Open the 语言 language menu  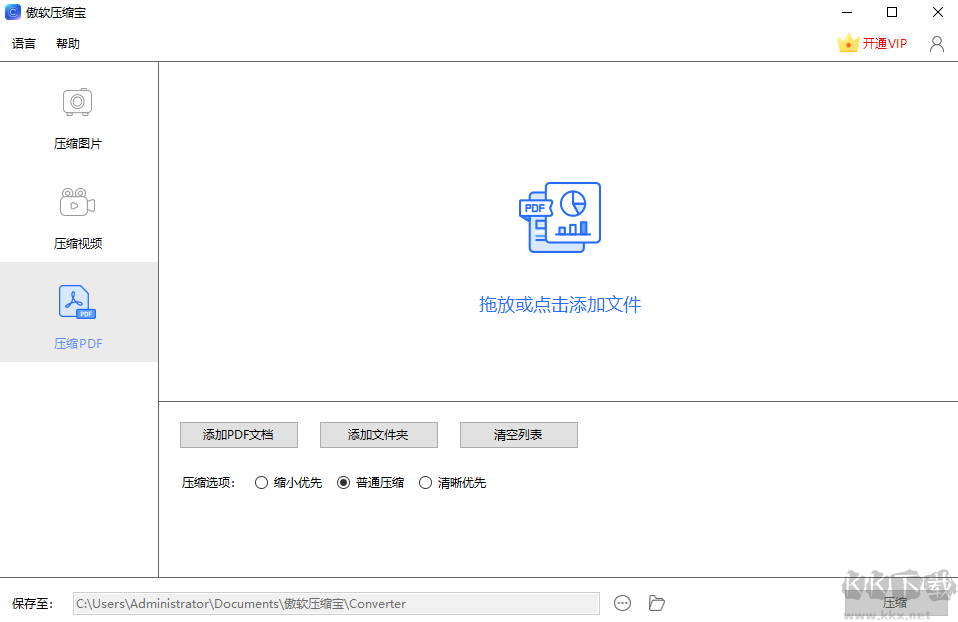pos(23,43)
